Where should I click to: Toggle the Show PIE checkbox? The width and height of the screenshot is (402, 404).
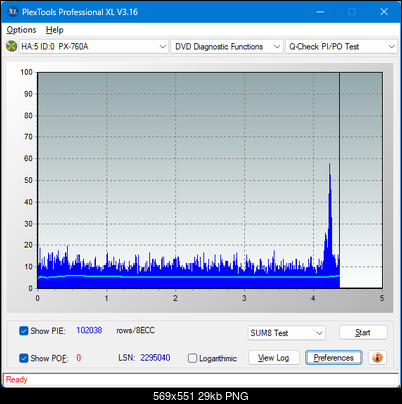pos(24,331)
